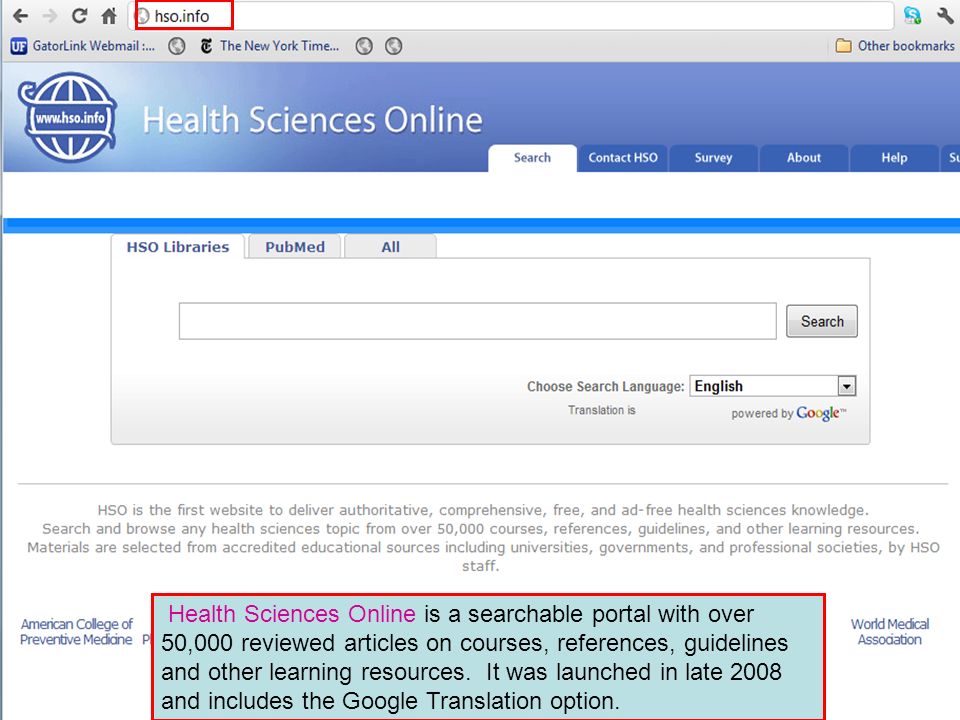This screenshot has width=960, height=720.
Task: Click the www.hso.info globe logo
Action: 68,117
